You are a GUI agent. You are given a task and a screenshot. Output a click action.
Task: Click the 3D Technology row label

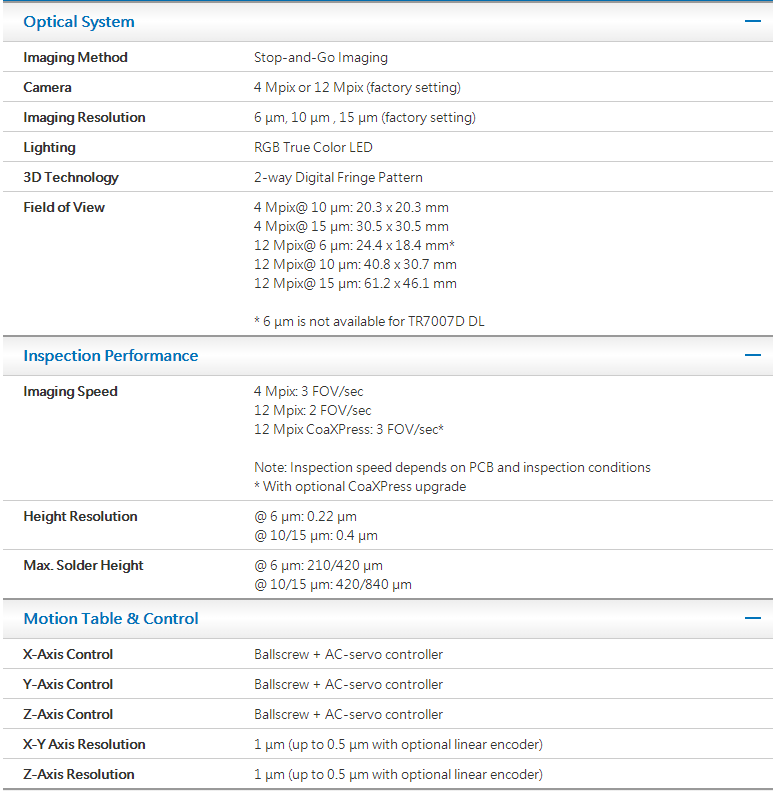71,178
